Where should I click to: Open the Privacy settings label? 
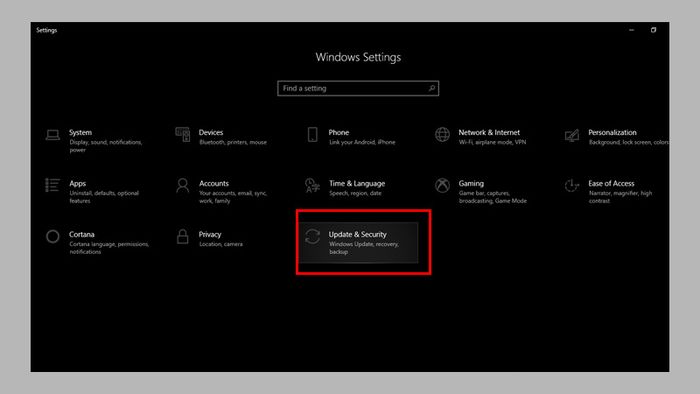[x=210, y=234]
